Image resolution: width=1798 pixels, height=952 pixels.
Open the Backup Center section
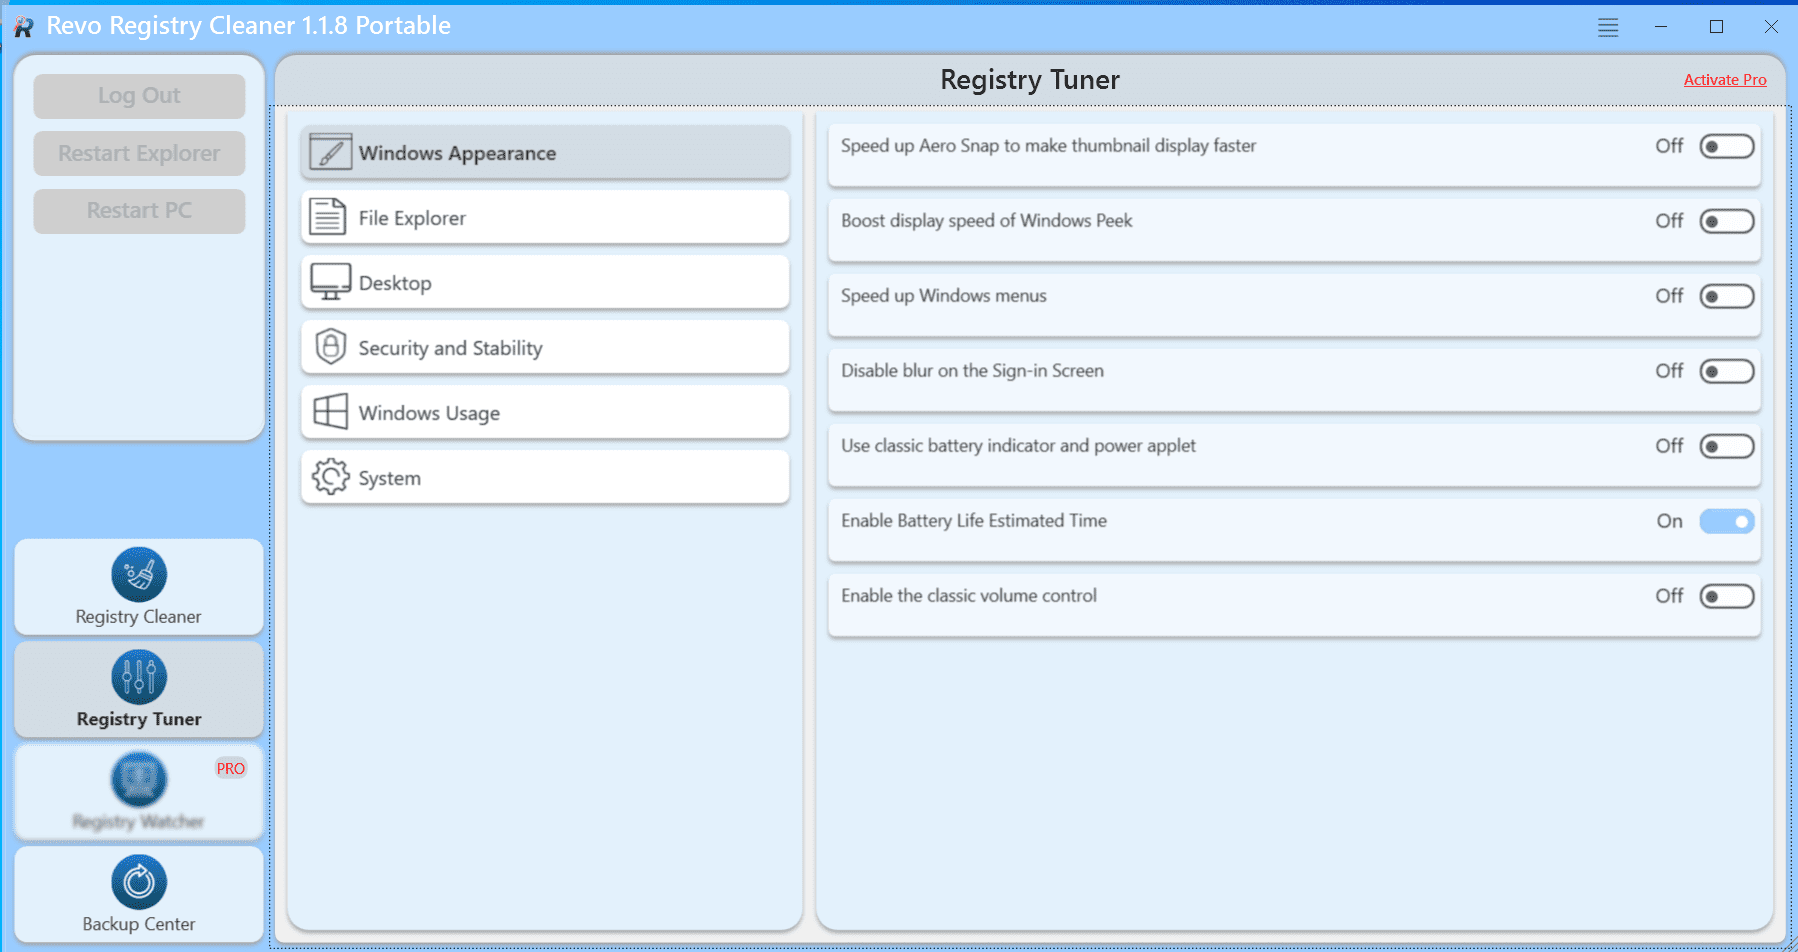(139, 894)
